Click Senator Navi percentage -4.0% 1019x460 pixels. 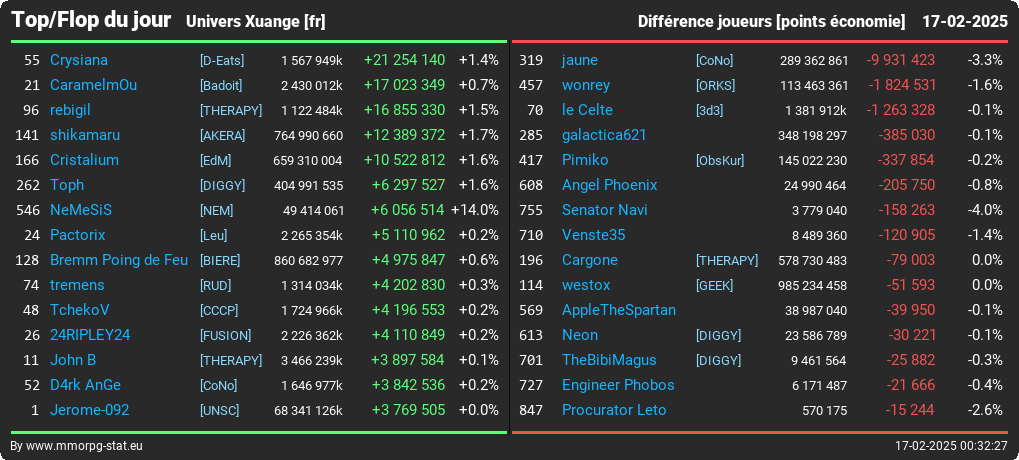pyautogui.click(x=985, y=210)
